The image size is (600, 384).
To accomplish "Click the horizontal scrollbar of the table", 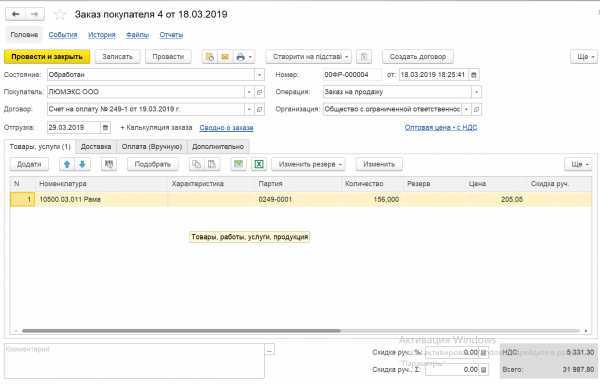I will (181, 331).
